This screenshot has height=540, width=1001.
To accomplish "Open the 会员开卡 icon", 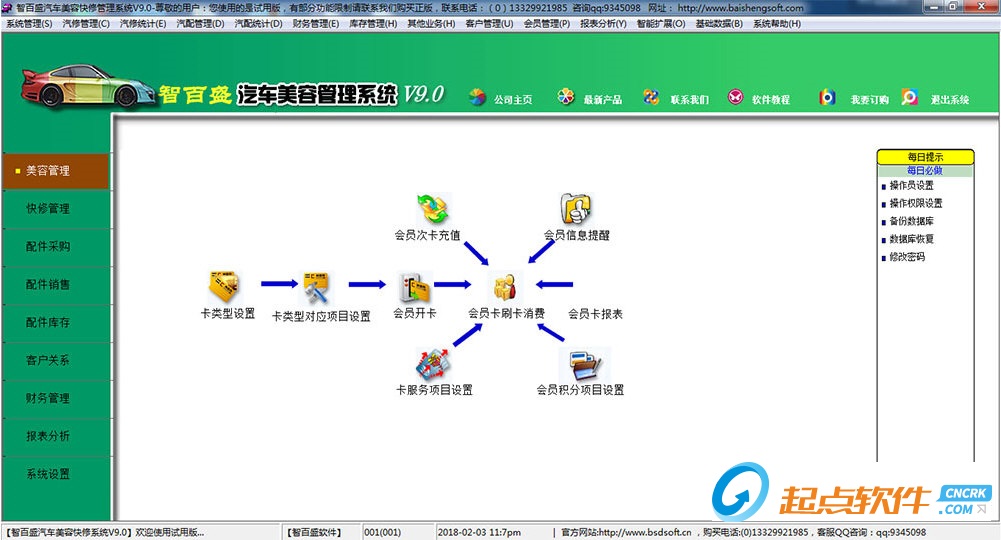I will click(415, 287).
